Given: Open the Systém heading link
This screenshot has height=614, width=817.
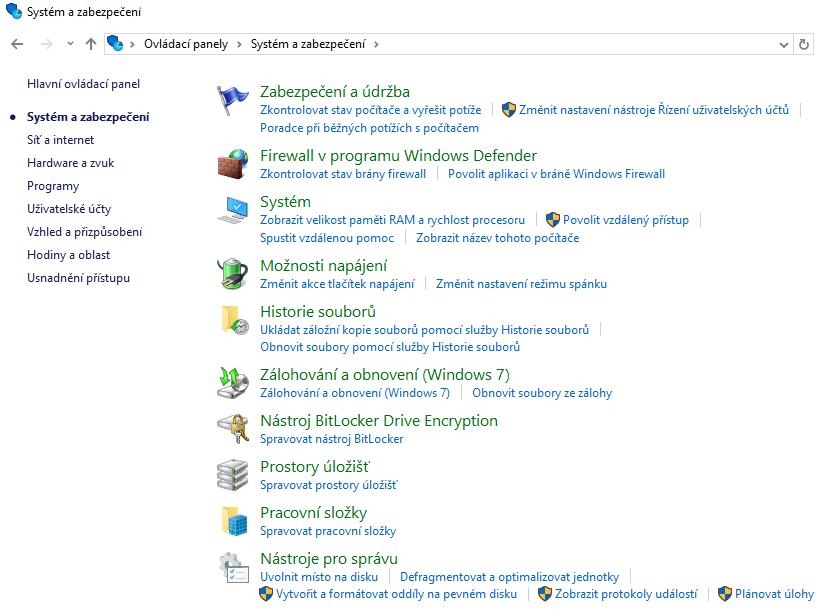Looking at the screenshot, I should 286,202.
